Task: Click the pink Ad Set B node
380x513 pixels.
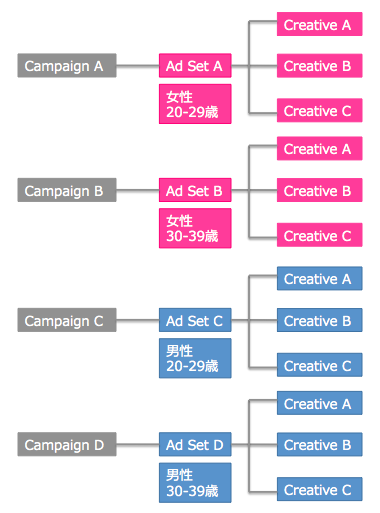Action: [x=195, y=190]
